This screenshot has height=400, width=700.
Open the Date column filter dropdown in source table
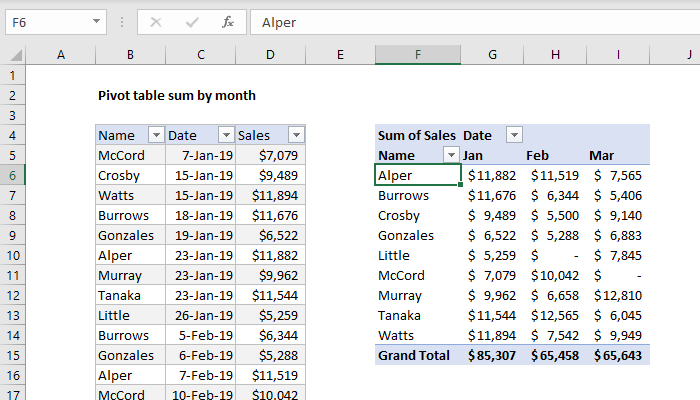(x=224, y=135)
